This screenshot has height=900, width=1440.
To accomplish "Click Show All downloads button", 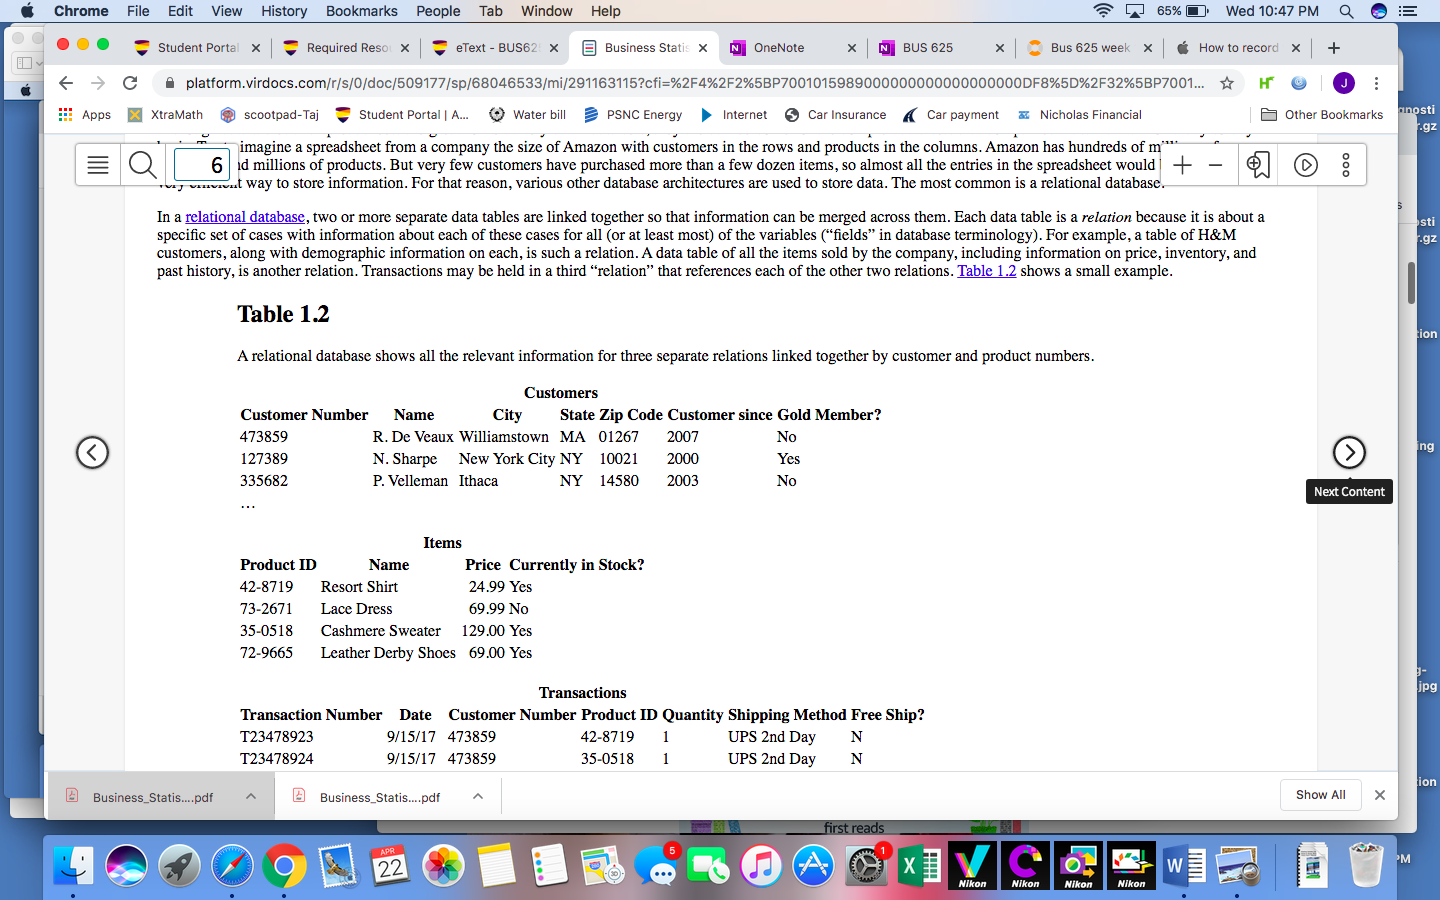I will [x=1320, y=795].
